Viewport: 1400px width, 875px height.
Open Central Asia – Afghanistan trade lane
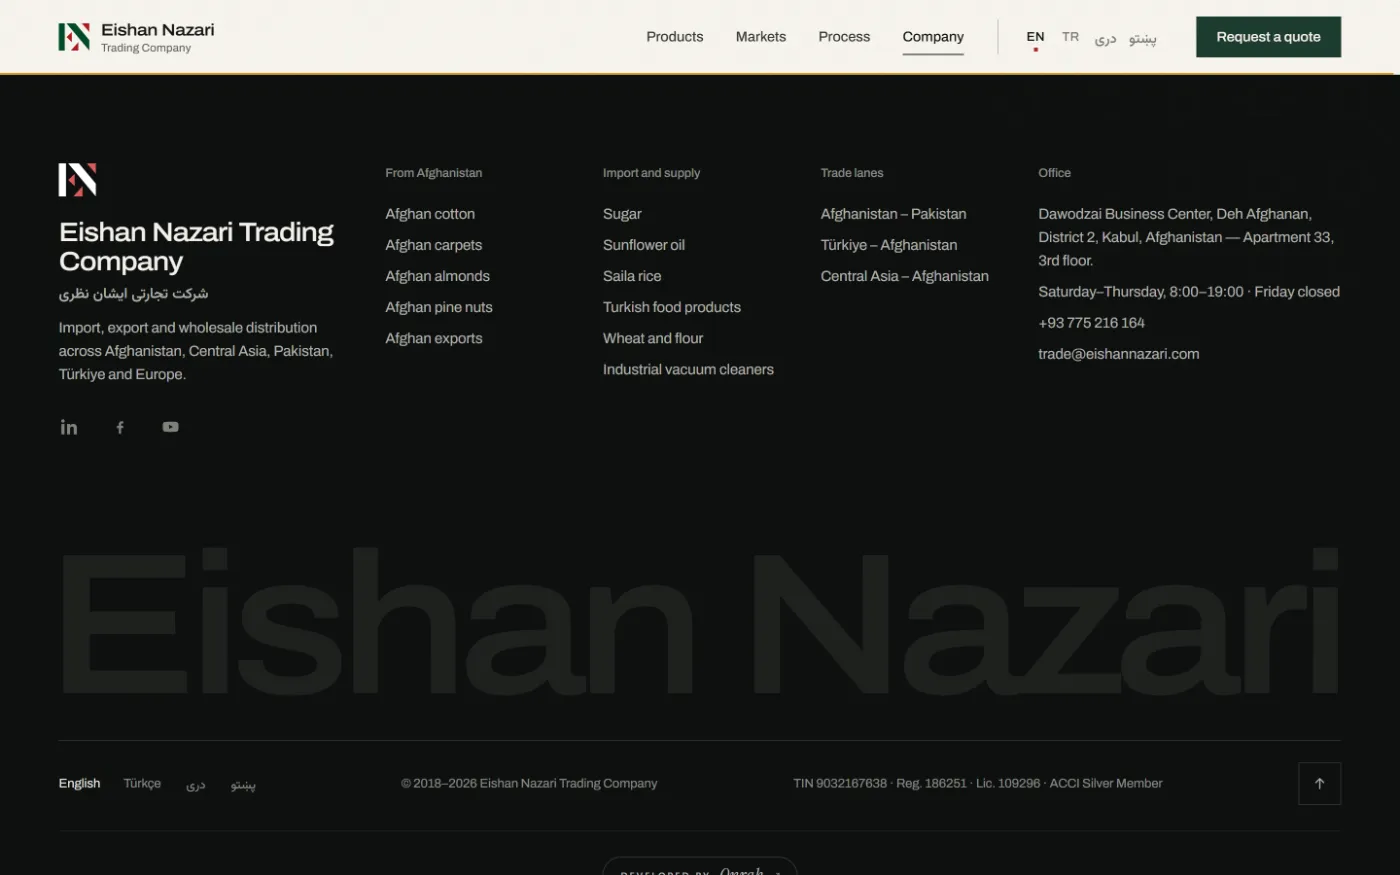905,276
